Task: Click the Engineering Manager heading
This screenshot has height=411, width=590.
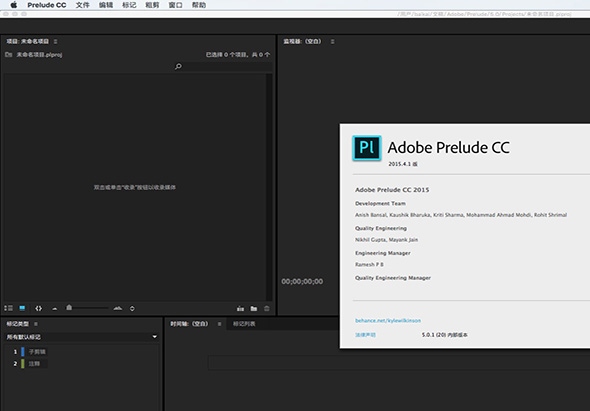Action: (383, 253)
